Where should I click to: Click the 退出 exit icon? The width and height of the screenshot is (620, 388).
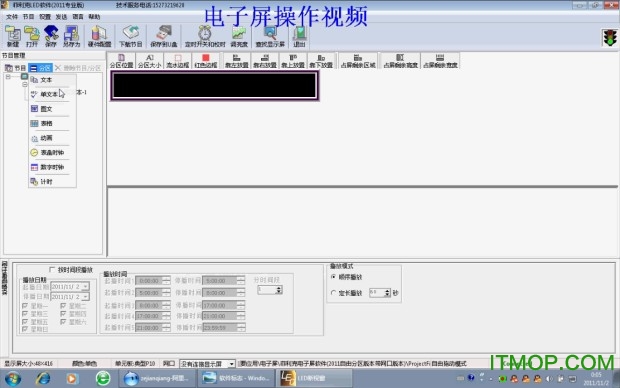coord(299,36)
